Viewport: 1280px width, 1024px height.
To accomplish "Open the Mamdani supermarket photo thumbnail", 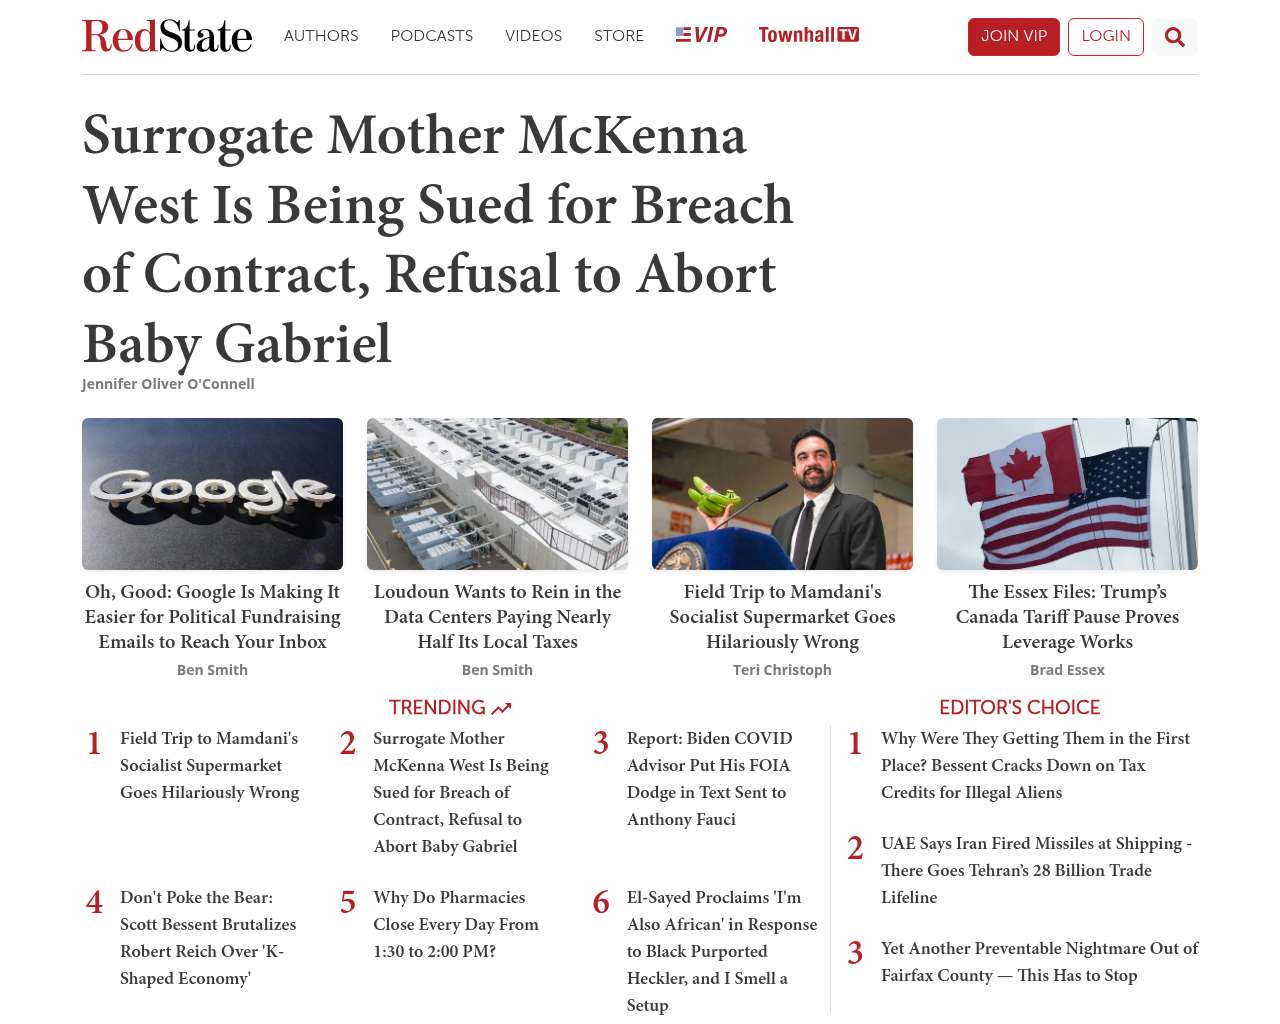I will coord(782,494).
